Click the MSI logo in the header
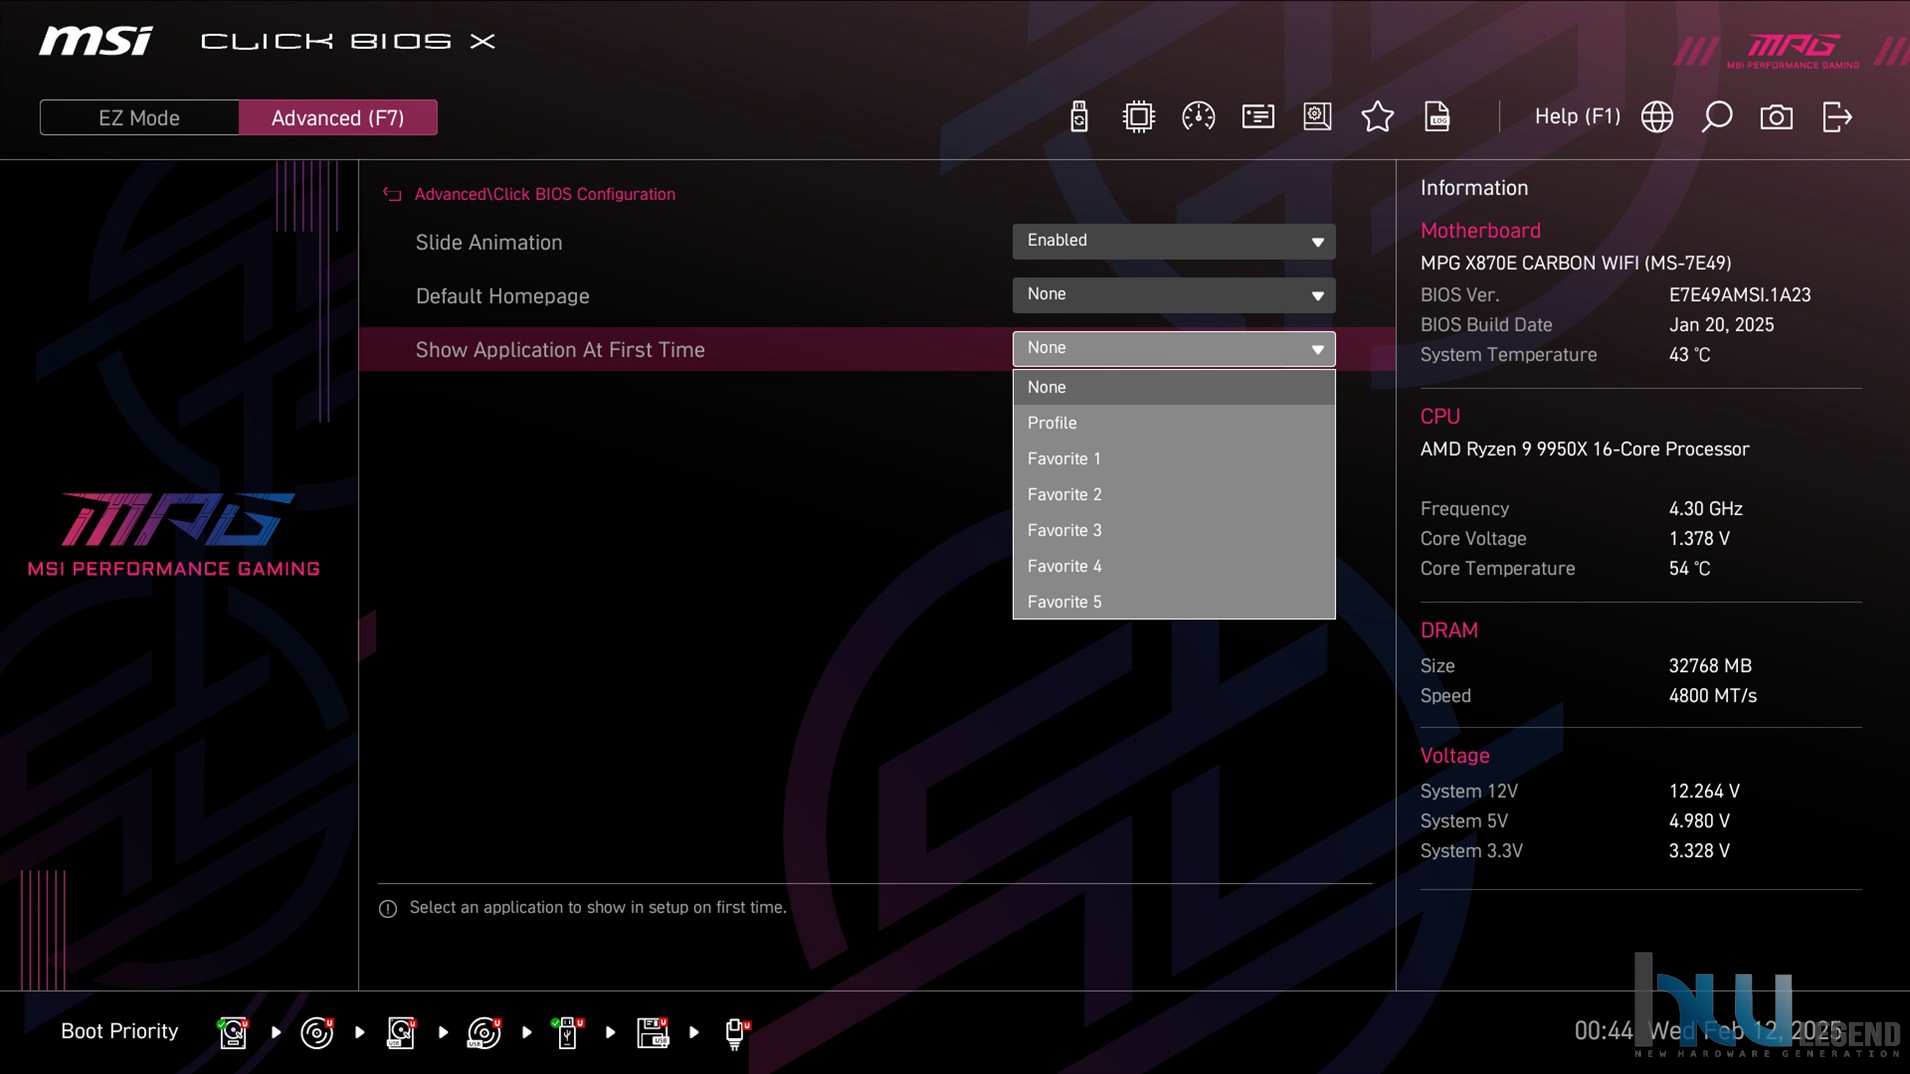The height and width of the screenshot is (1074, 1910). pyautogui.click(x=96, y=41)
